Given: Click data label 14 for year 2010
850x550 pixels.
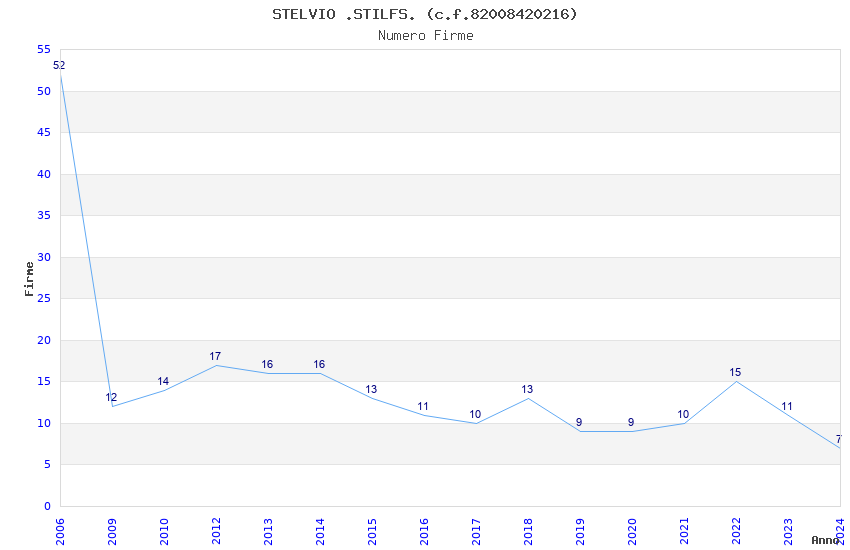Looking at the screenshot, I should (163, 381).
